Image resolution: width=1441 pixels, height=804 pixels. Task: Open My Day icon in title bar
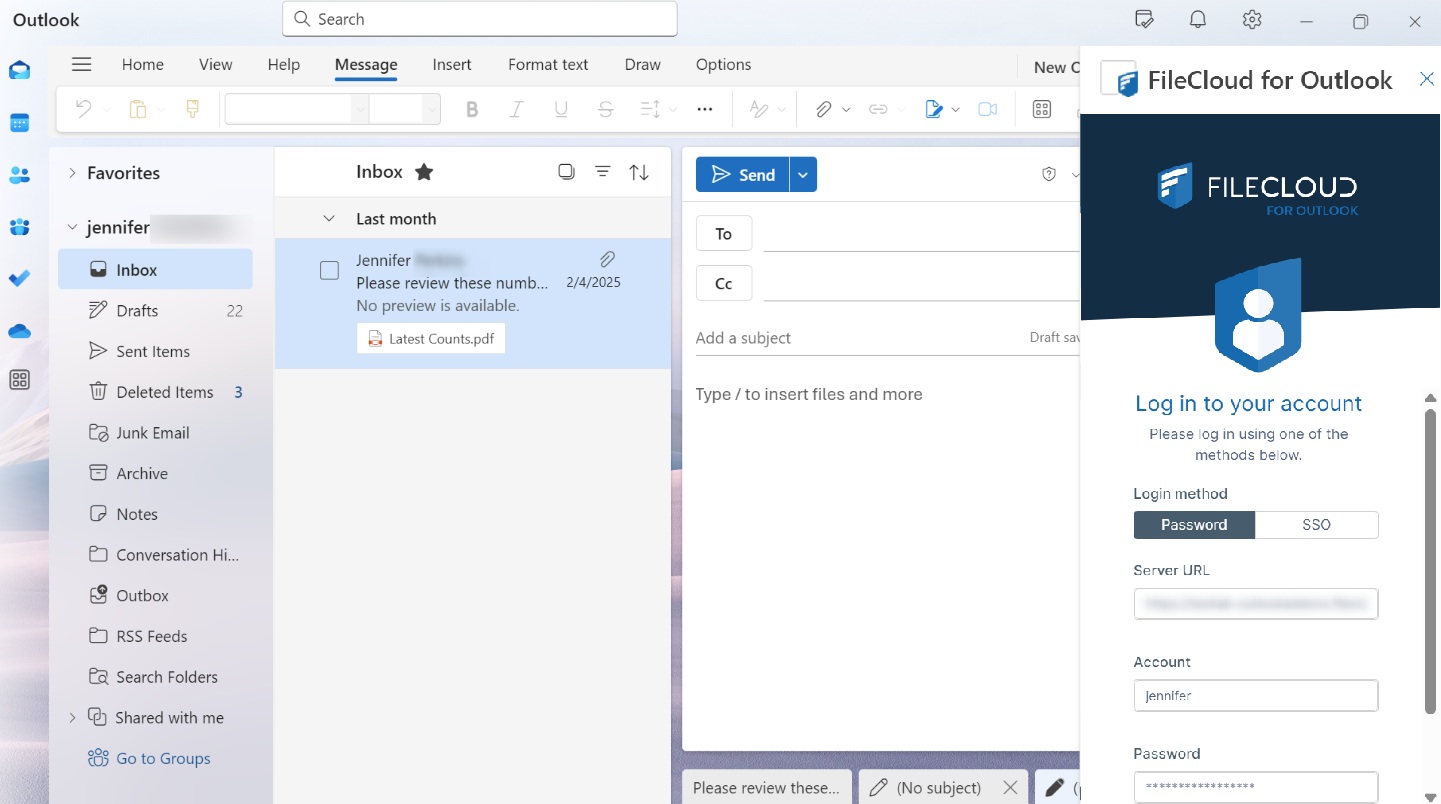coord(1145,19)
